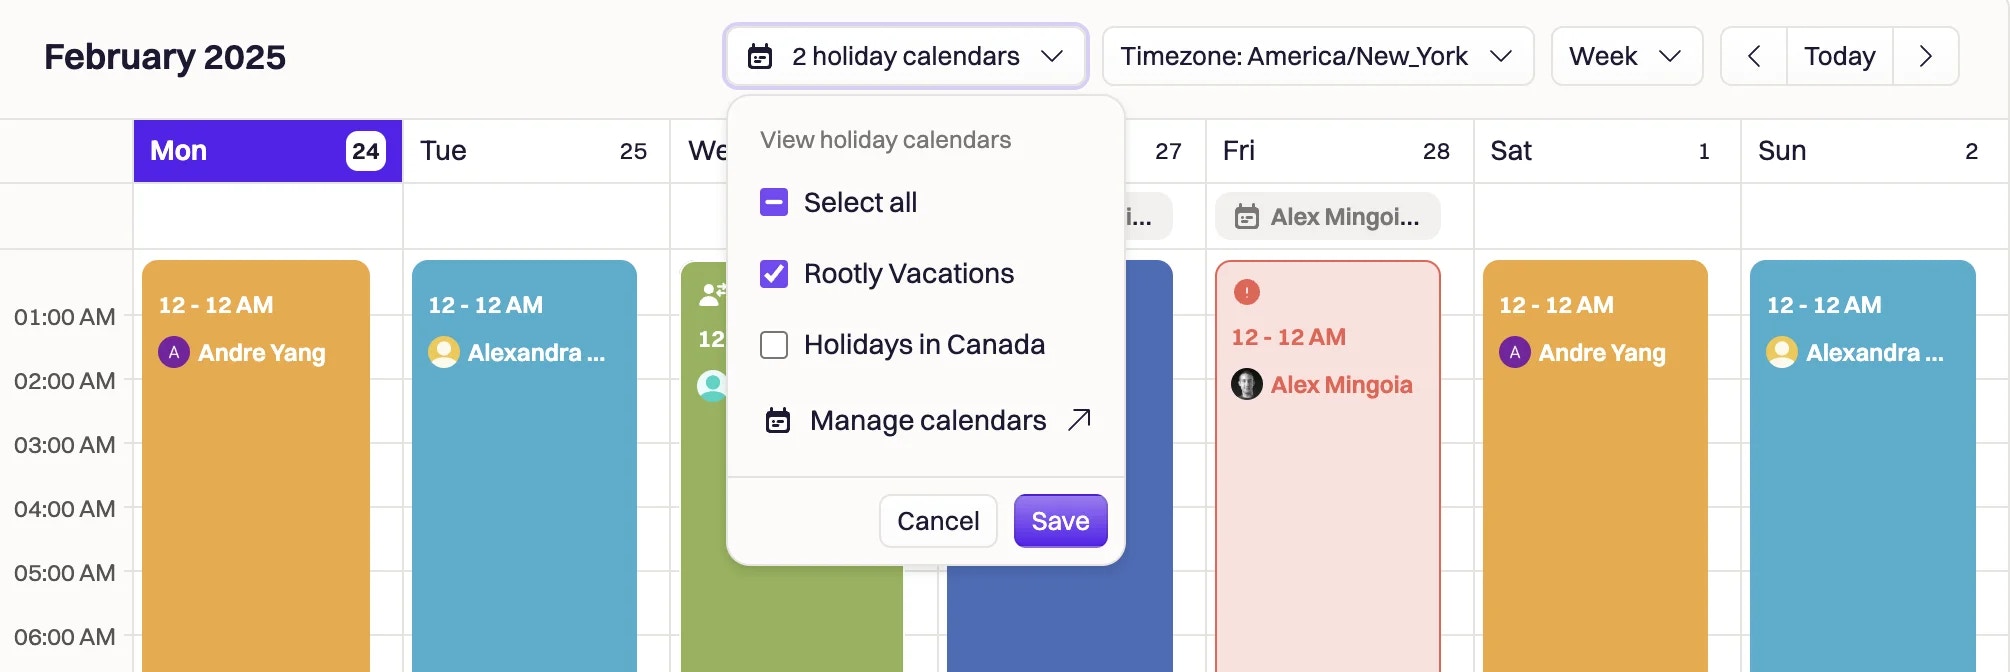Click the calendar icon beside Manage calendars

click(x=778, y=420)
